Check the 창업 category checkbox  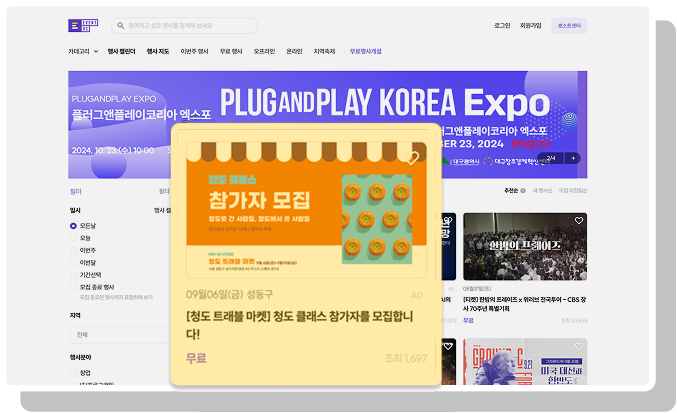point(73,373)
